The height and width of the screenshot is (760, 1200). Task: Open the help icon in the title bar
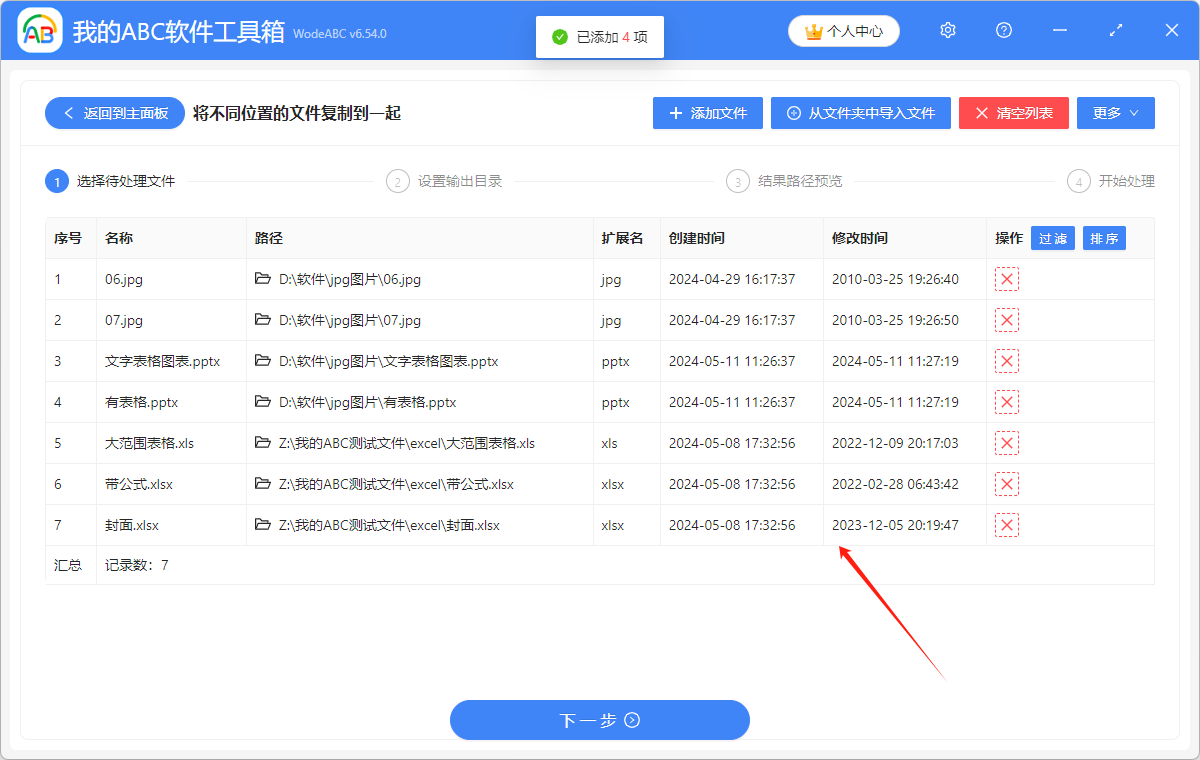(x=1003, y=30)
